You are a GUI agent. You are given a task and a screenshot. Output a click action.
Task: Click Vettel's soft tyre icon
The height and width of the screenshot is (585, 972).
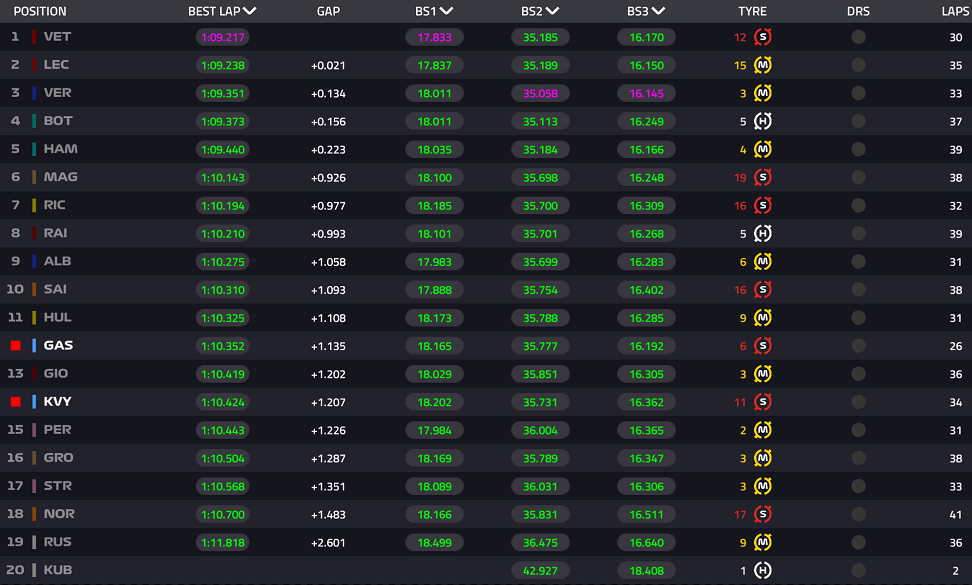click(762, 37)
